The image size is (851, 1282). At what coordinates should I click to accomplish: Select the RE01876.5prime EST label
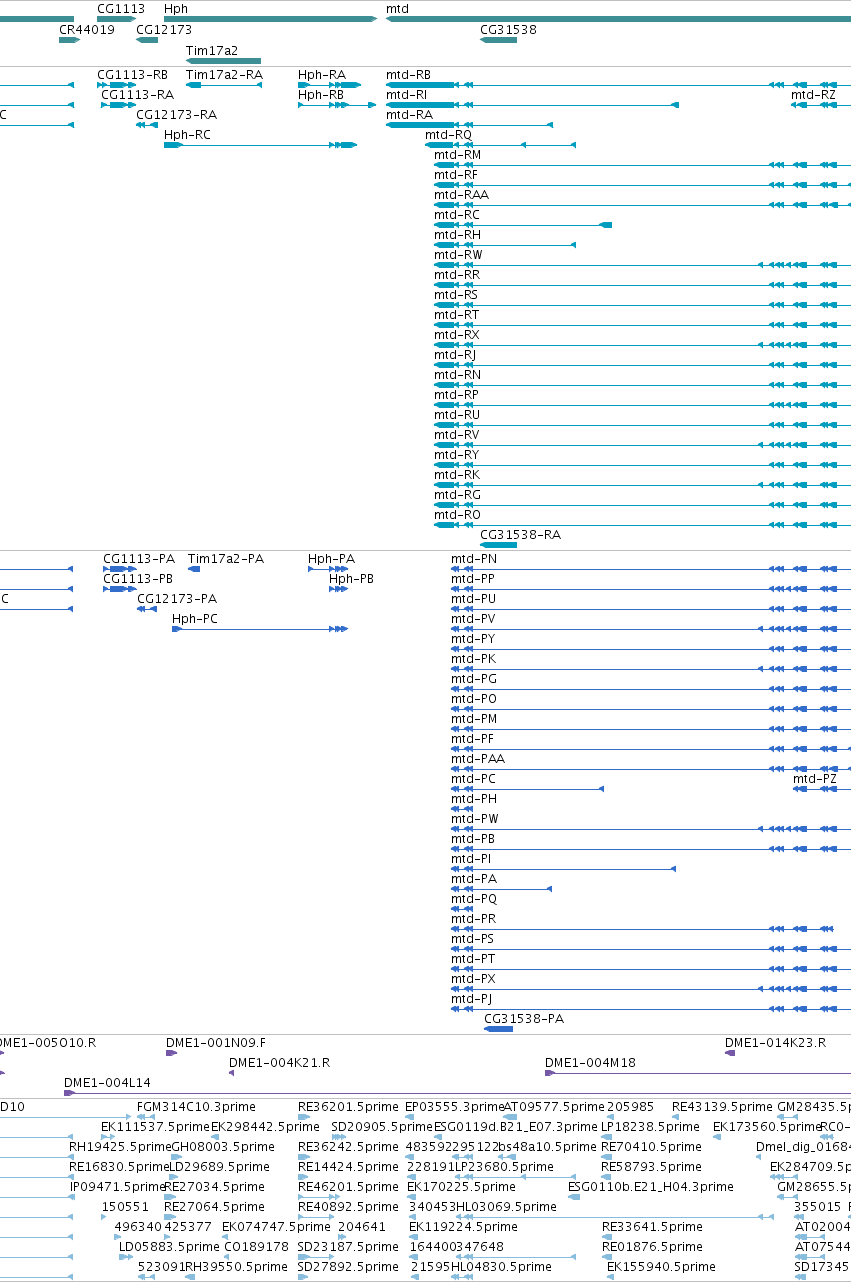[x=651, y=1247]
